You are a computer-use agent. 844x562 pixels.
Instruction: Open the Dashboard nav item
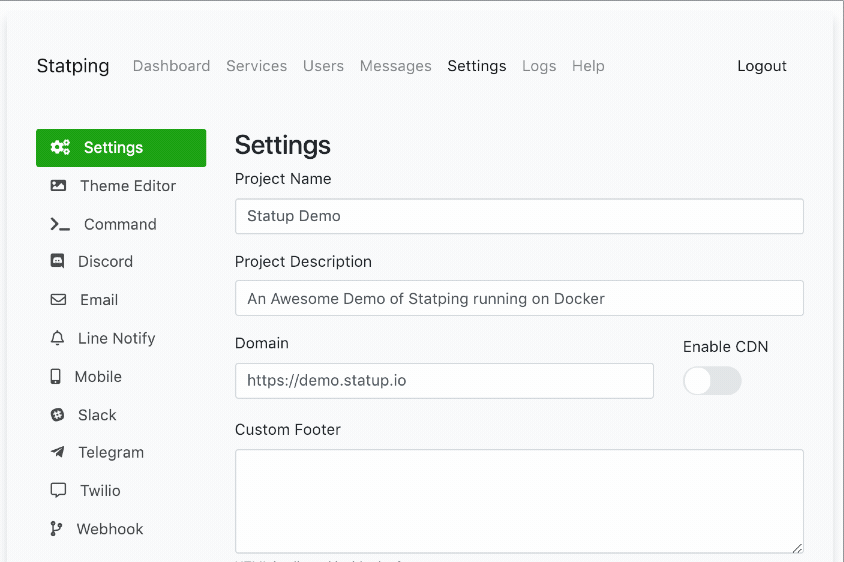171,66
